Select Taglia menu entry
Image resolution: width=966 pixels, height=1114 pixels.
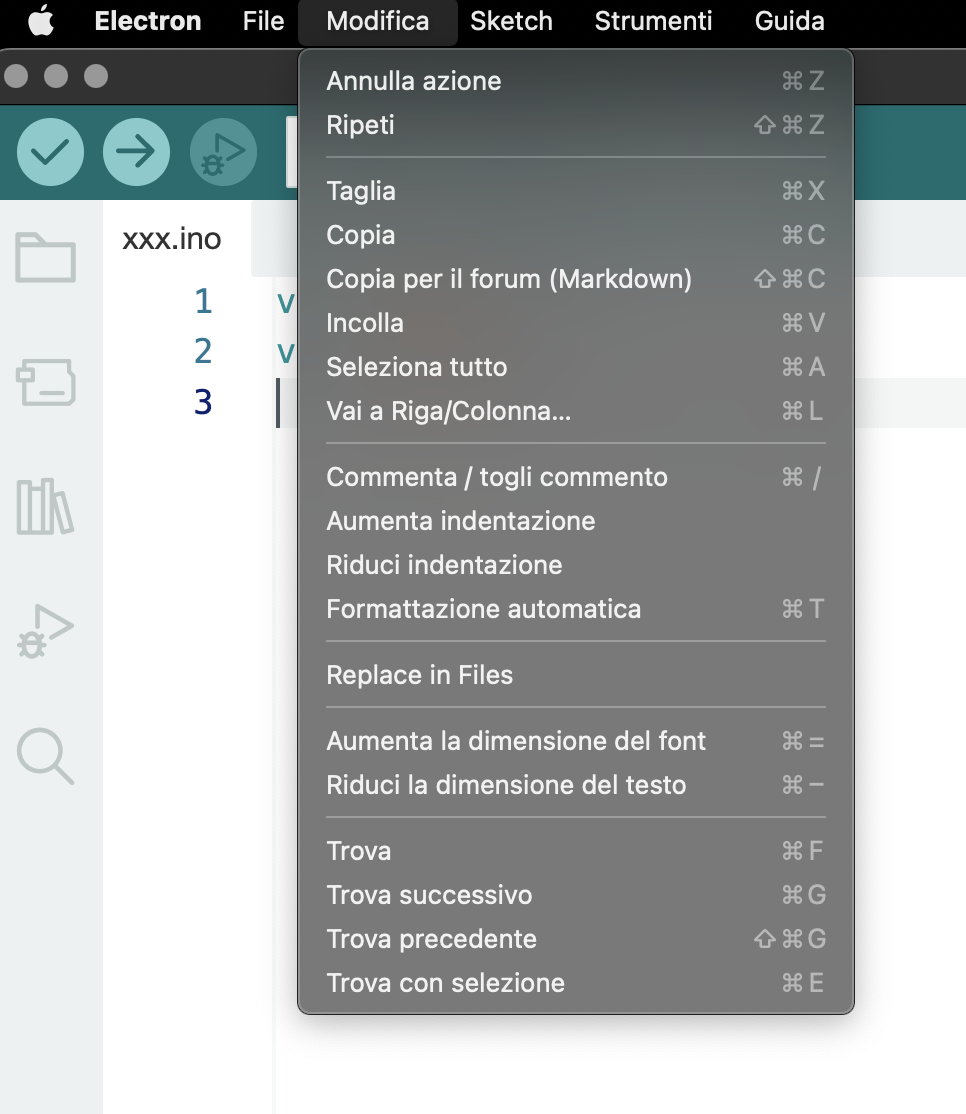(x=576, y=191)
